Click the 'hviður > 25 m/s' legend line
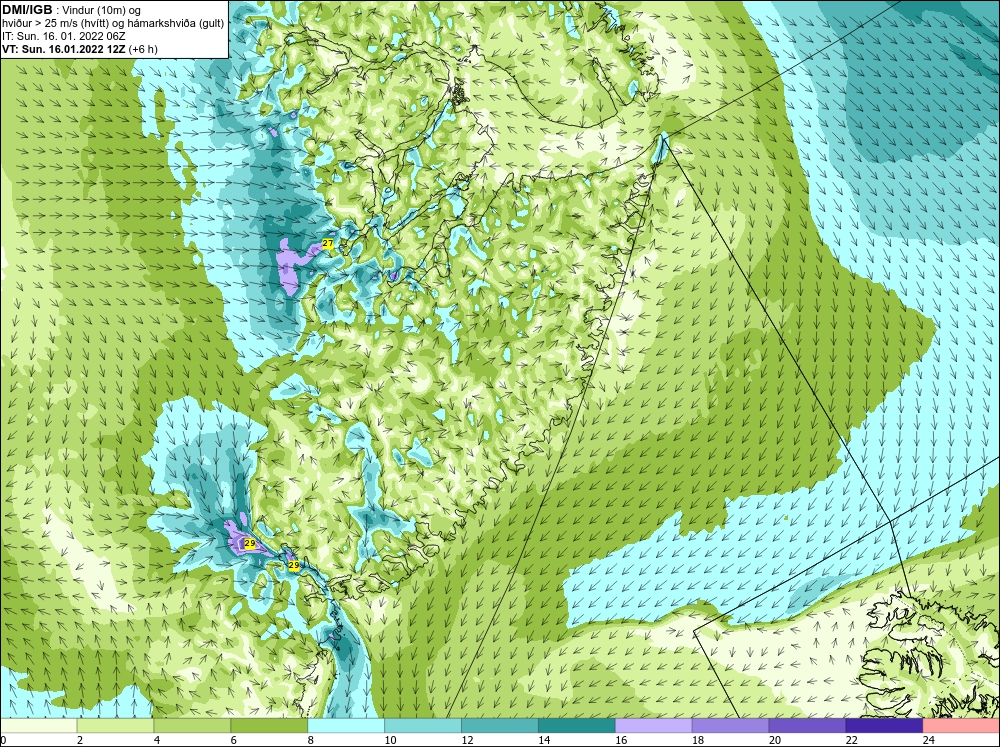This screenshot has height=747, width=1000. [x=113, y=24]
